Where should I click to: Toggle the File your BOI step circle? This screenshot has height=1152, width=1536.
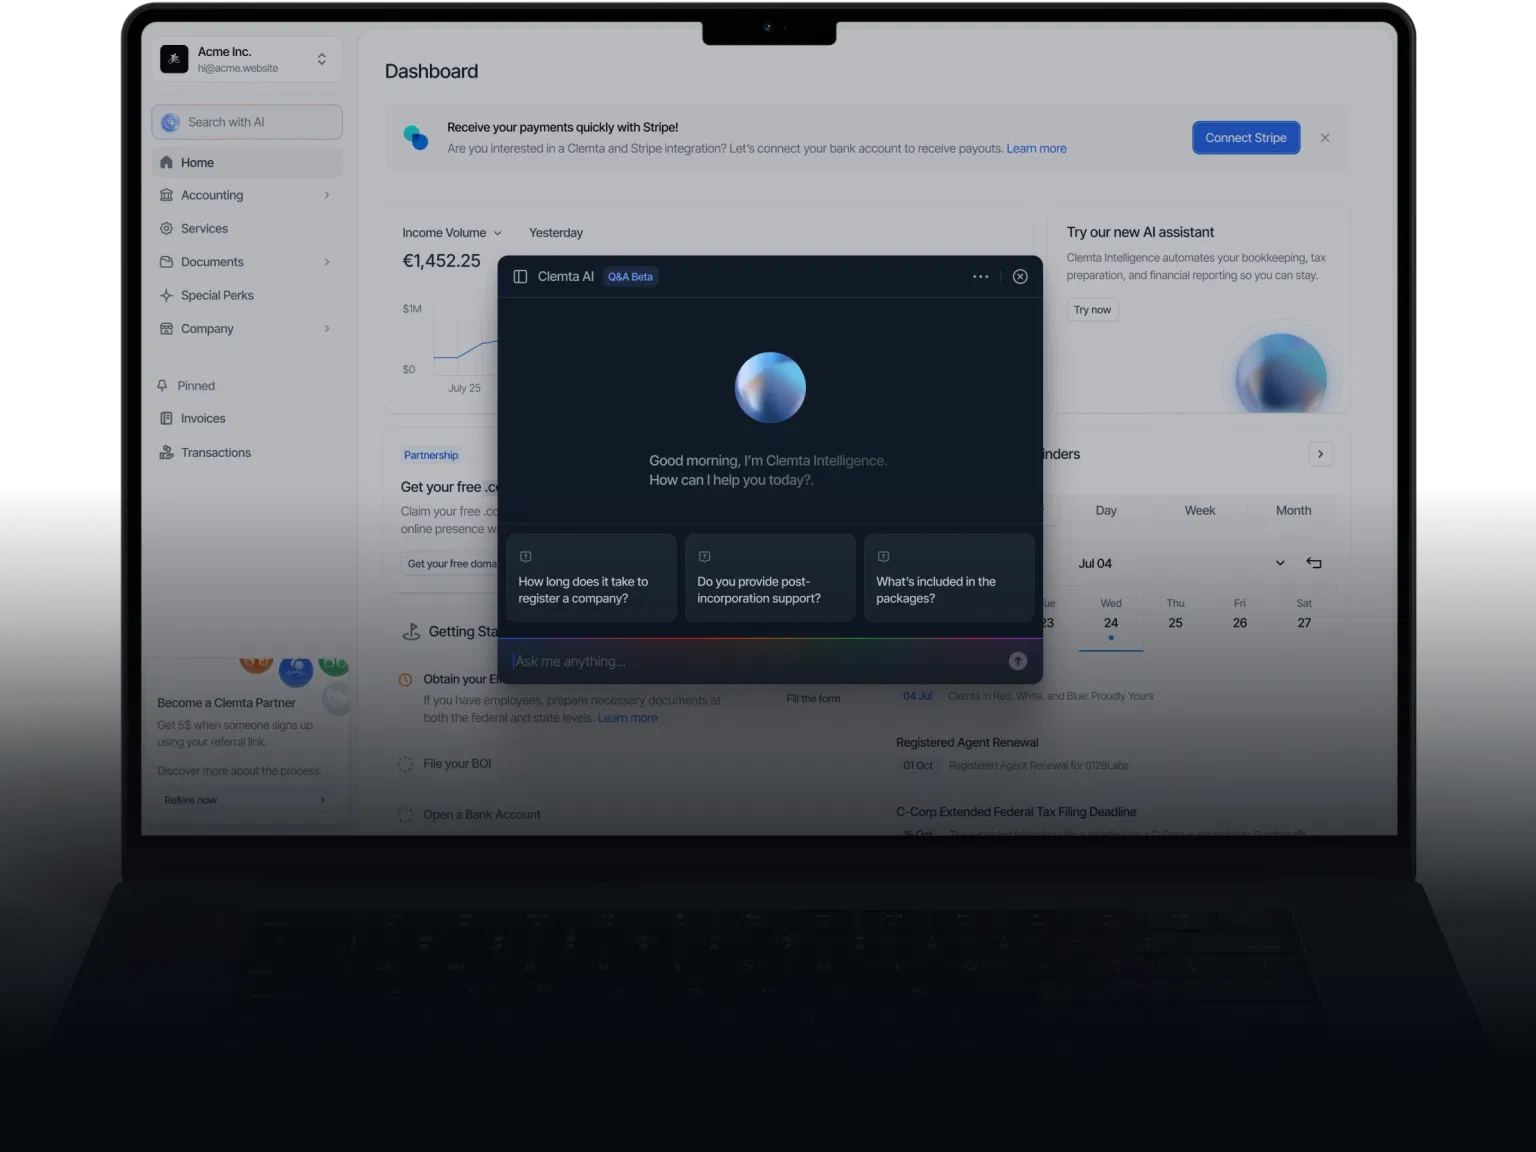point(405,764)
